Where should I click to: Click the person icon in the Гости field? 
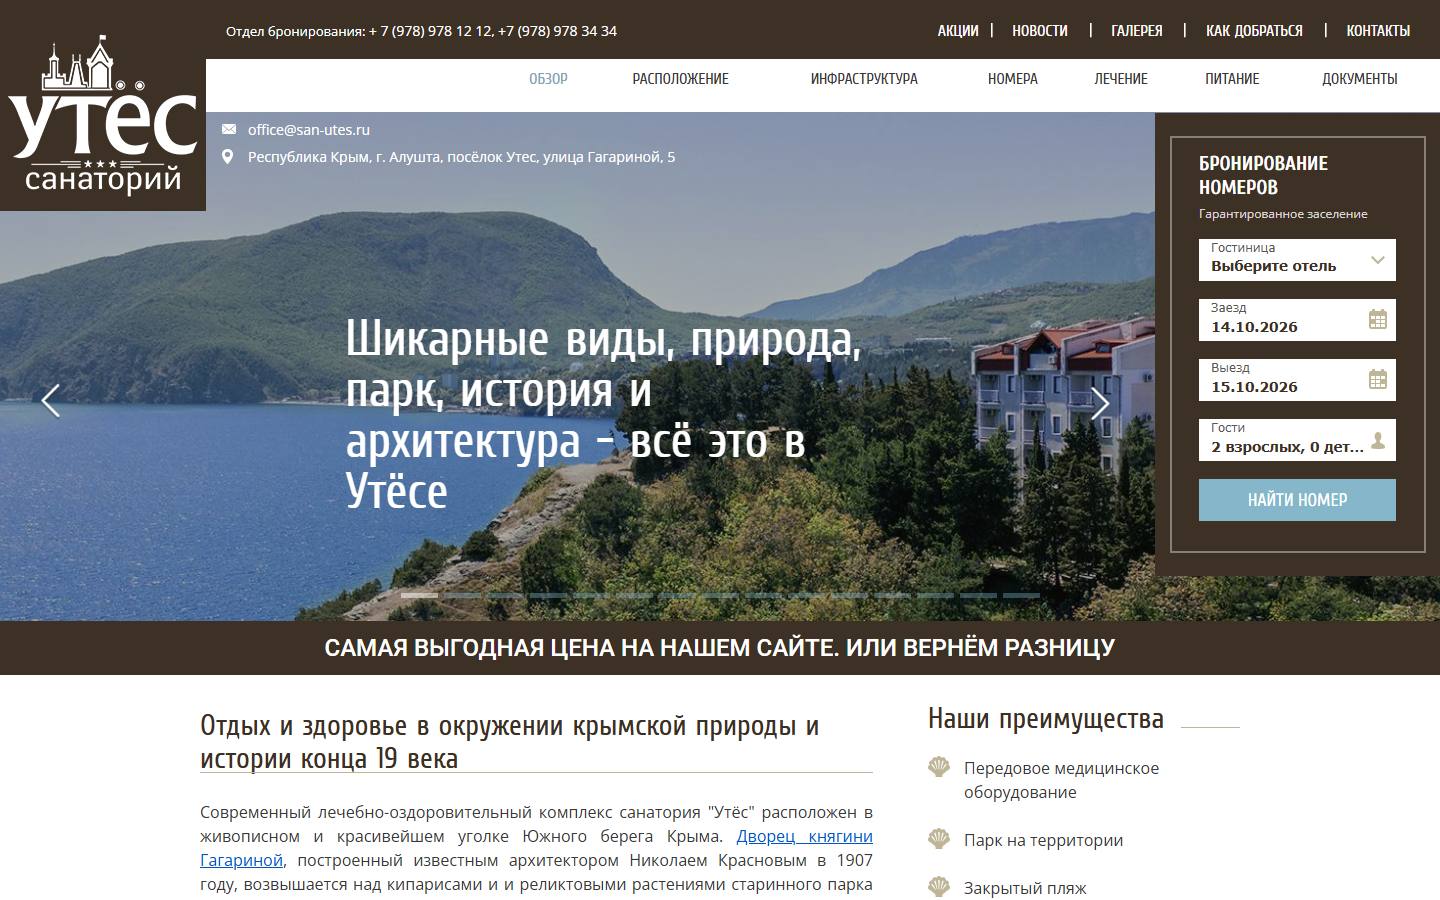pyautogui.click(x=1378, y=440)
